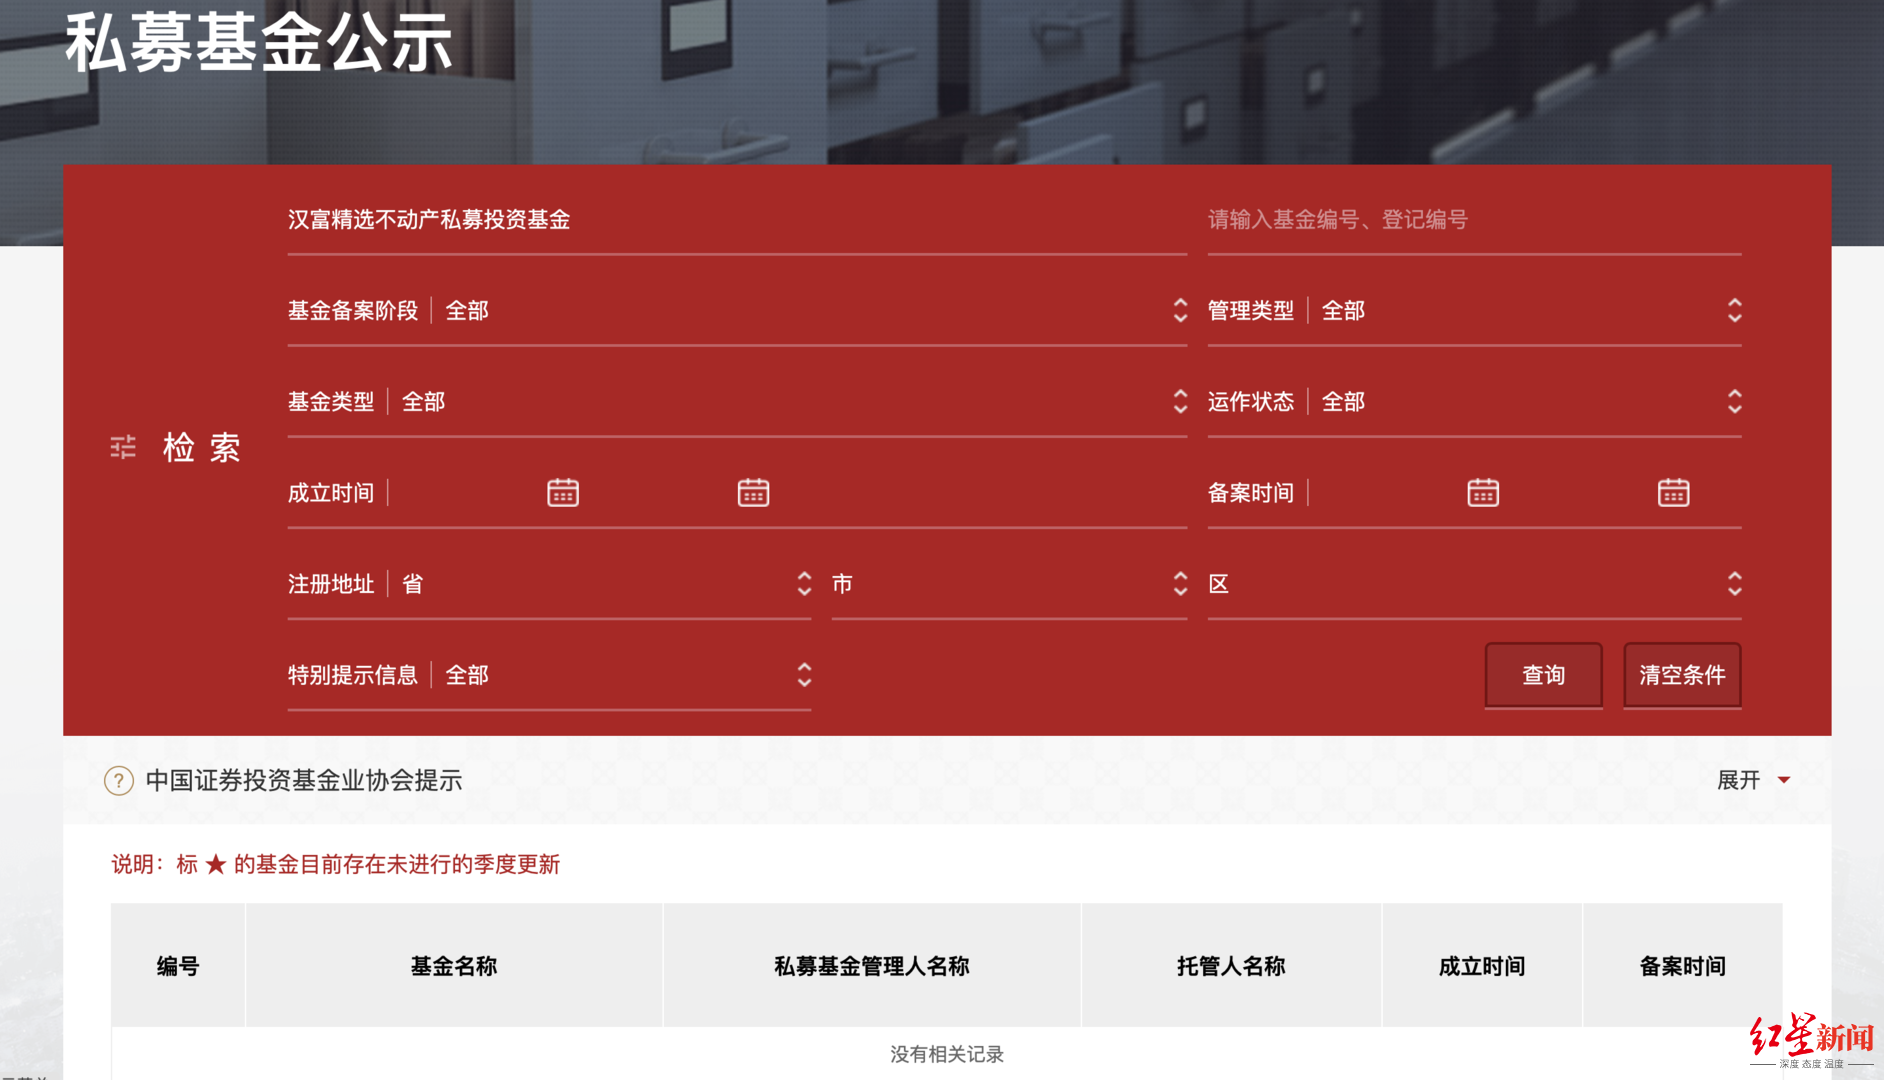The width and height of the screenshot is (1884, 1080).
Task: Click the 查询 search button
Action: (x=1543, y=675)
